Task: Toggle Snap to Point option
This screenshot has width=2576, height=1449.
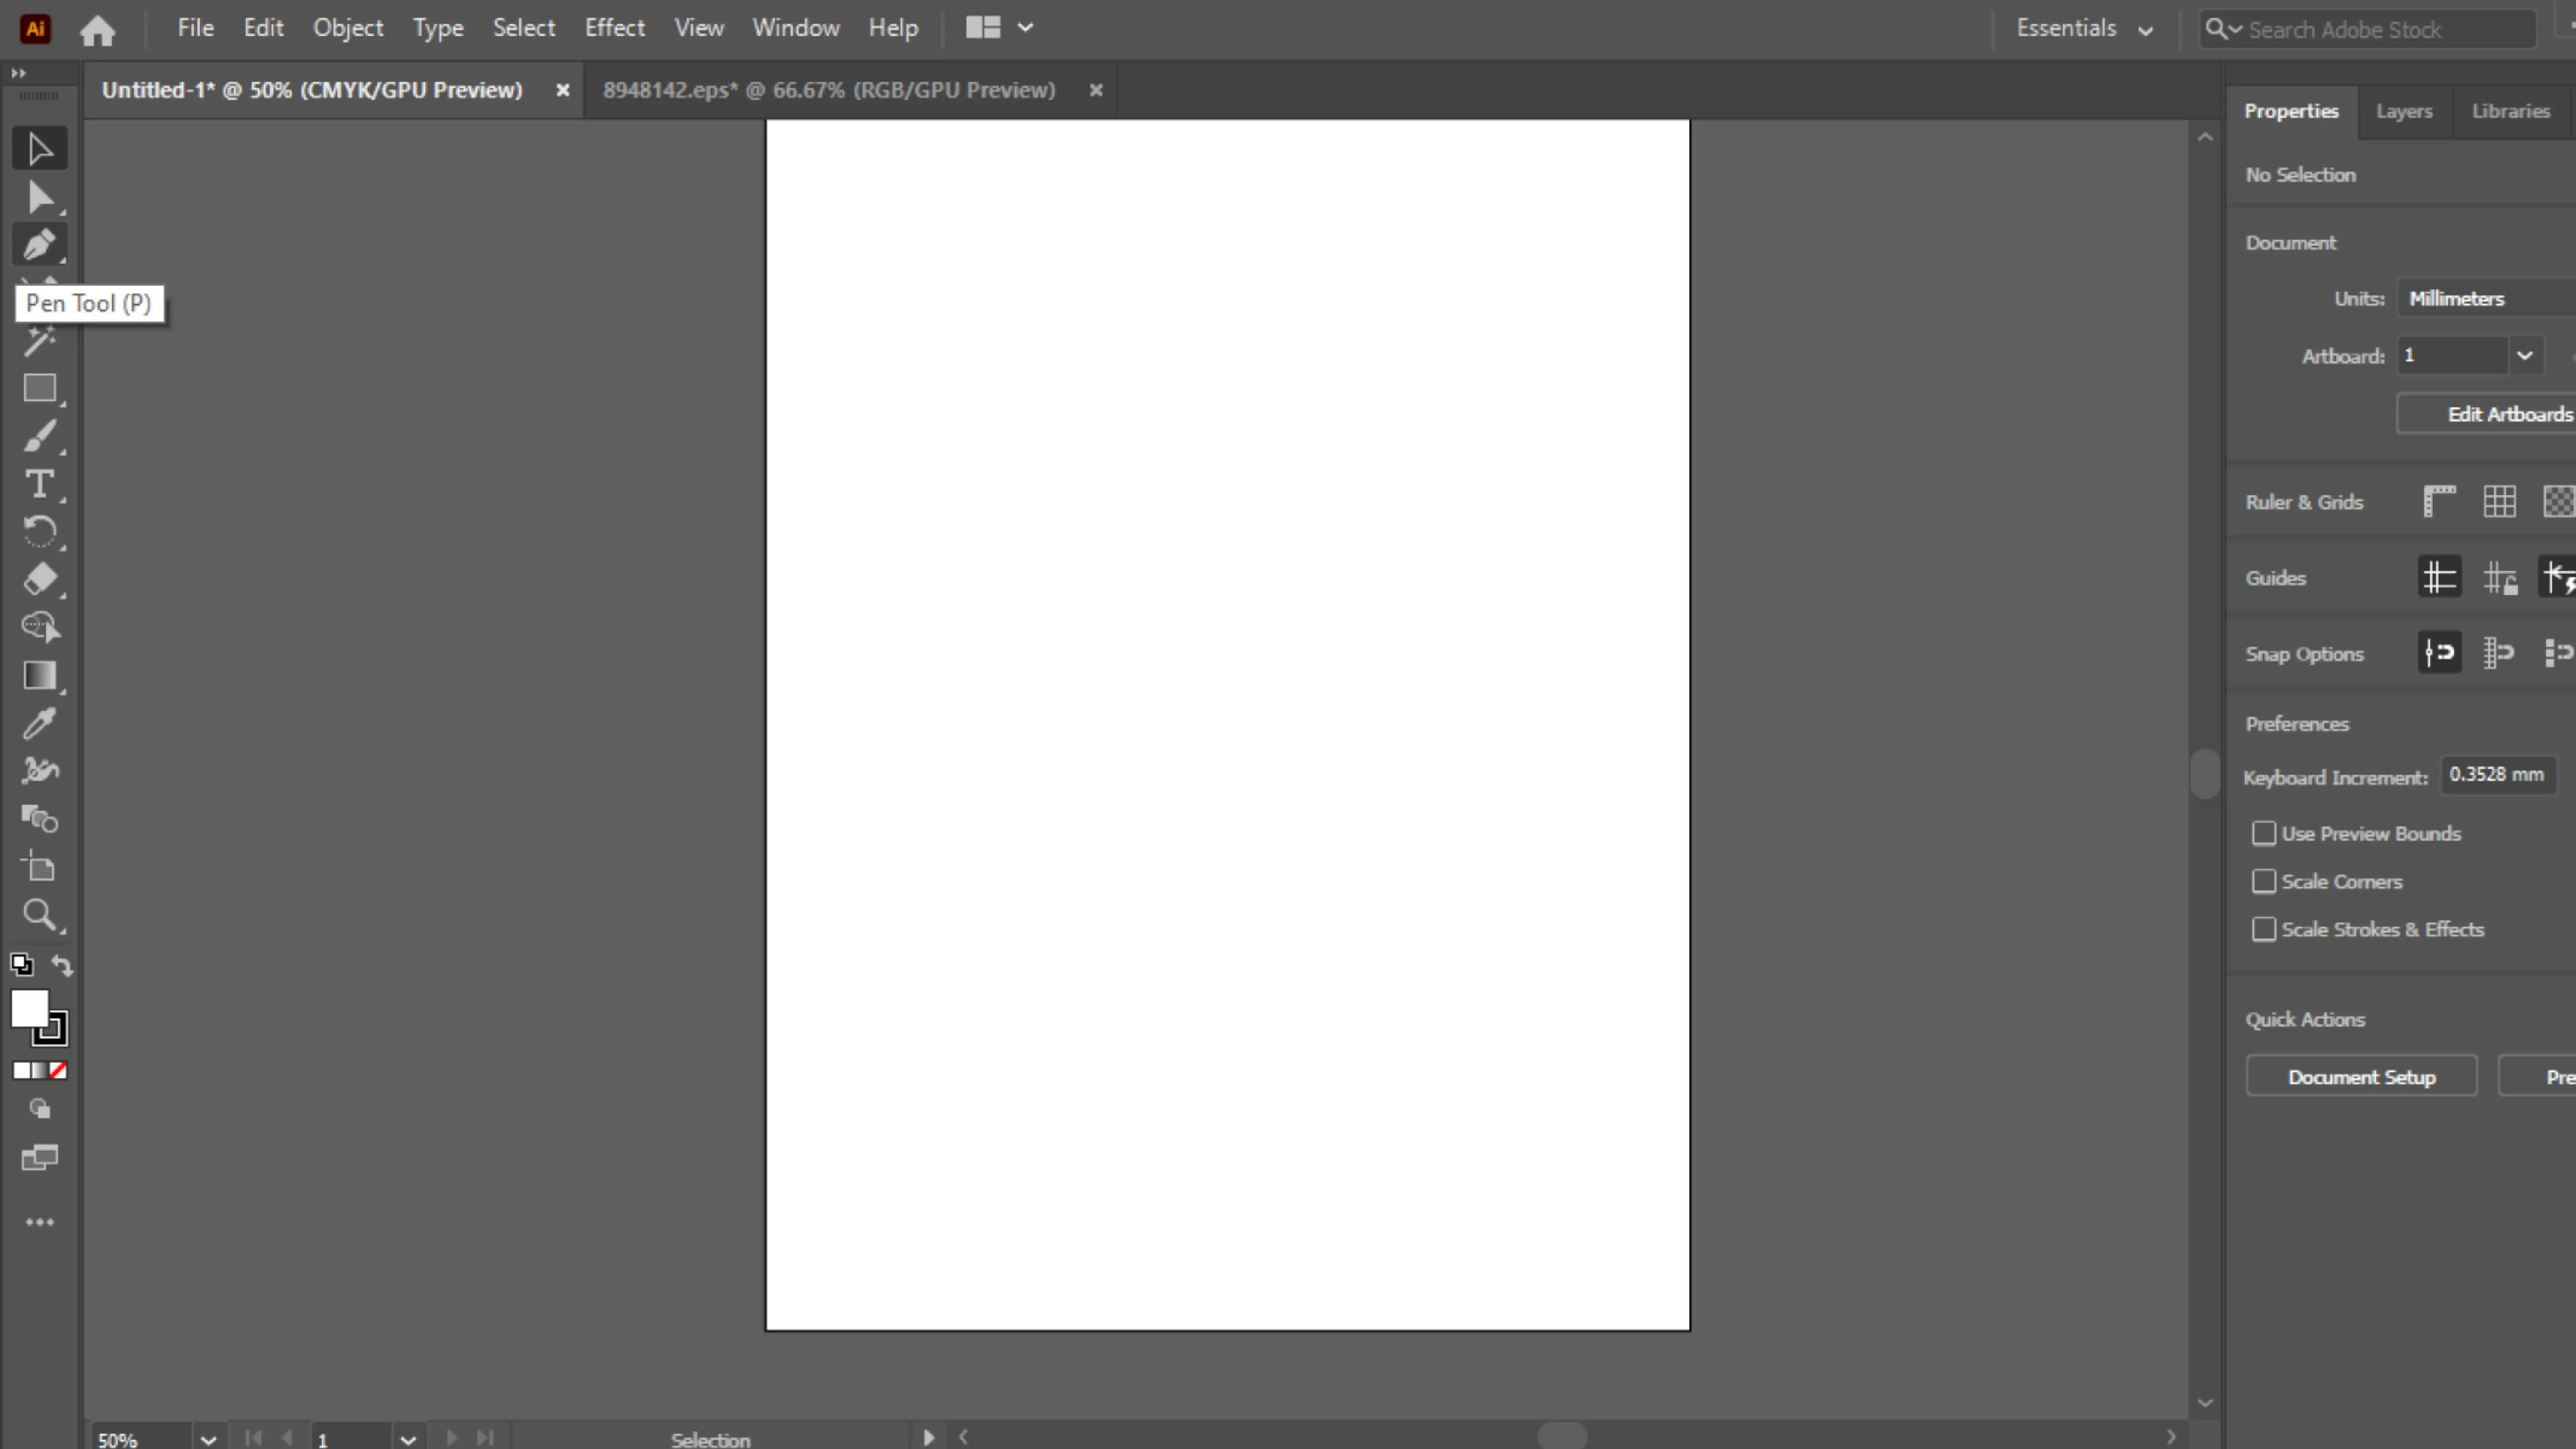Action: coord(2439,653)
